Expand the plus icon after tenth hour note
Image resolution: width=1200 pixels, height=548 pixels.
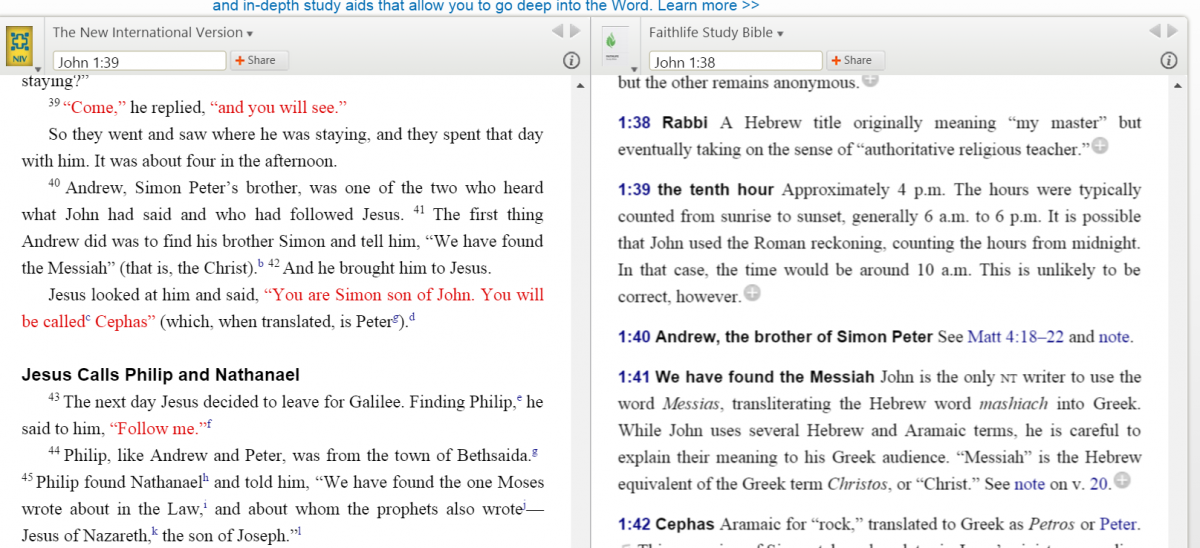tap(752, 294)
